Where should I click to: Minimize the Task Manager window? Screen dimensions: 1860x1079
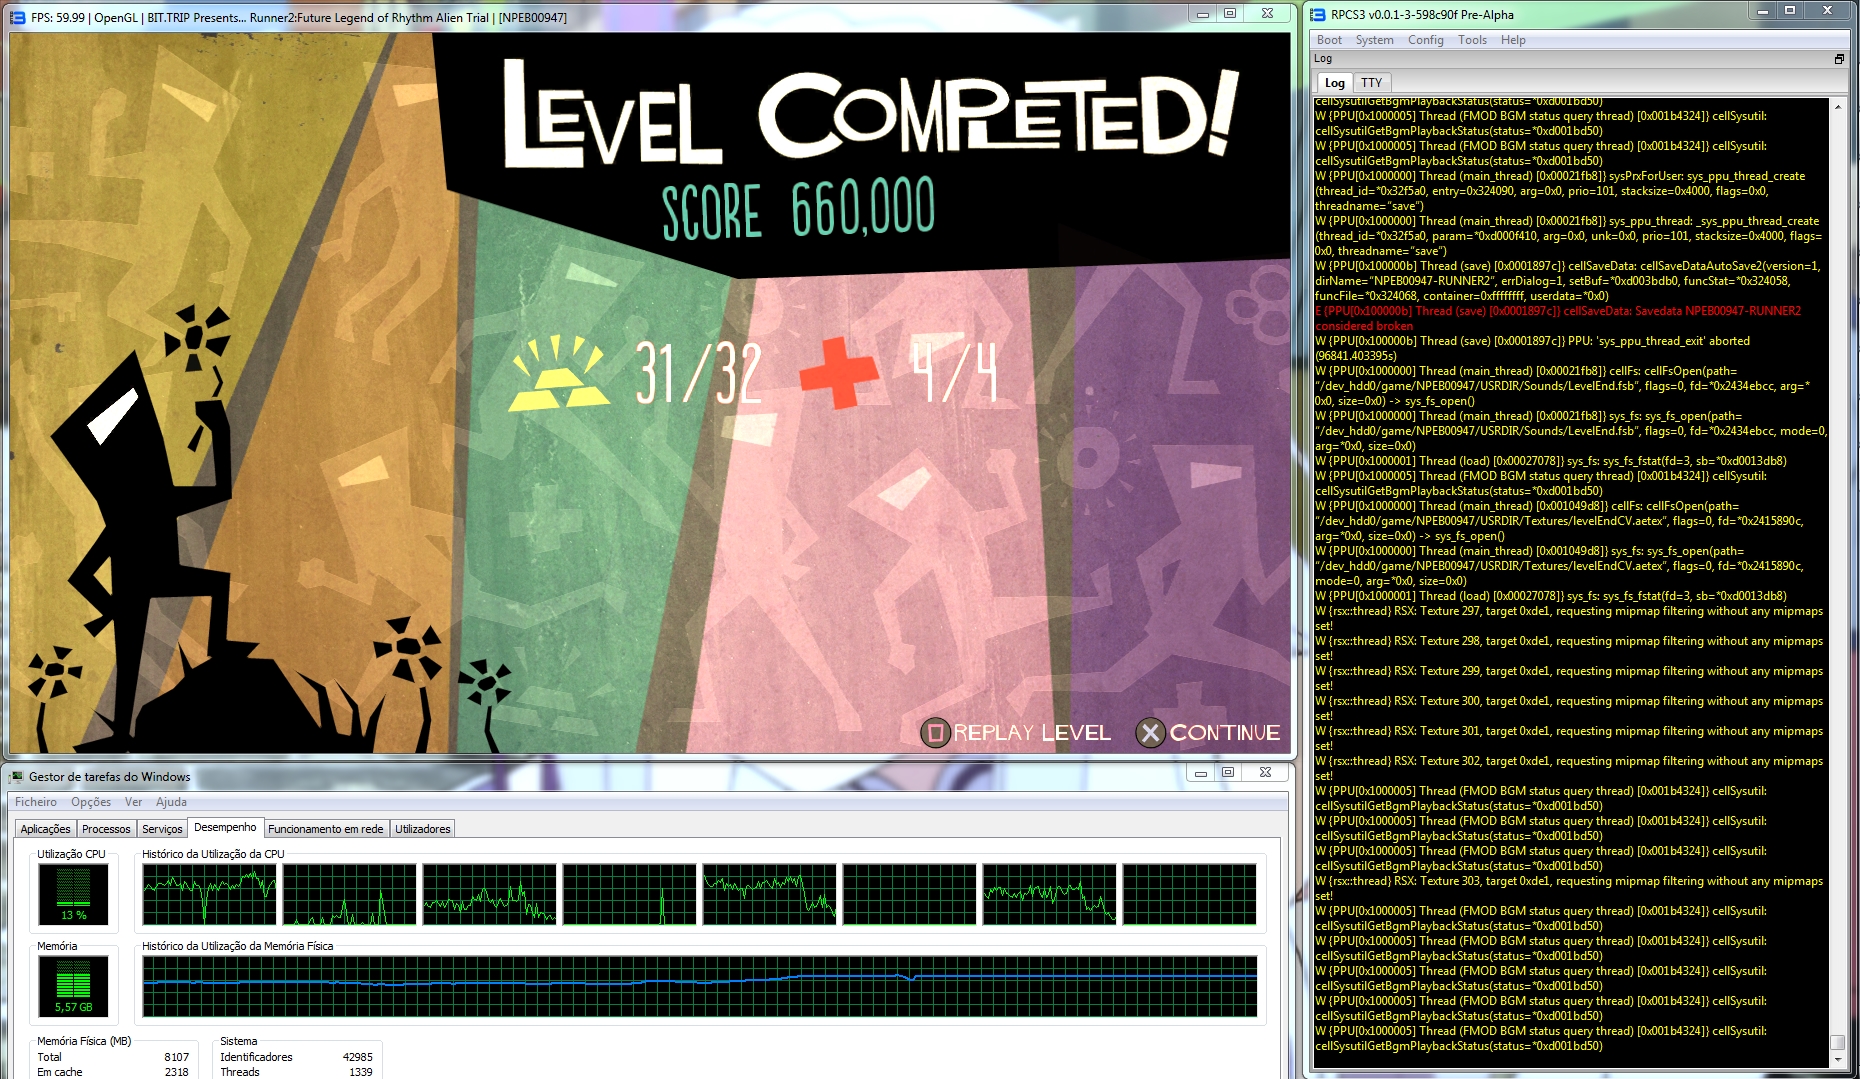click(x=1200, y=772)
